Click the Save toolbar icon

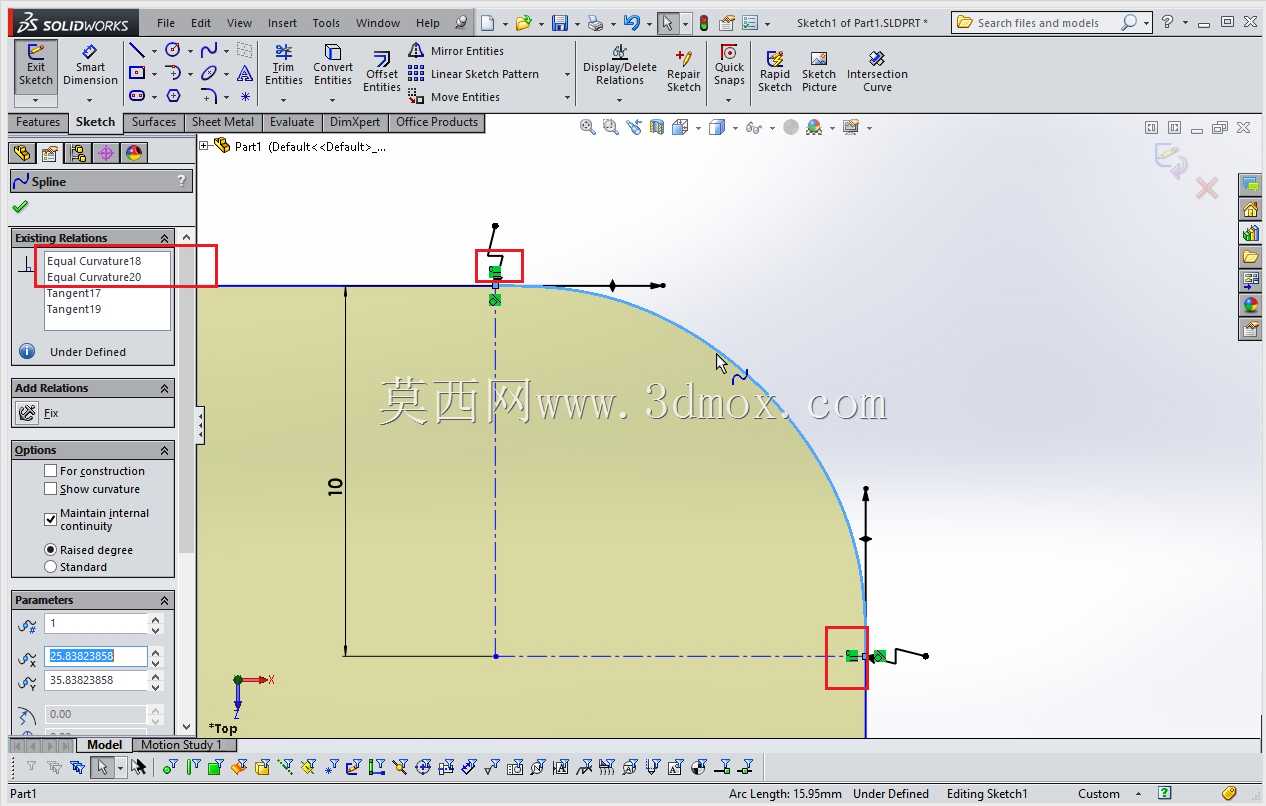coord(560,23)
